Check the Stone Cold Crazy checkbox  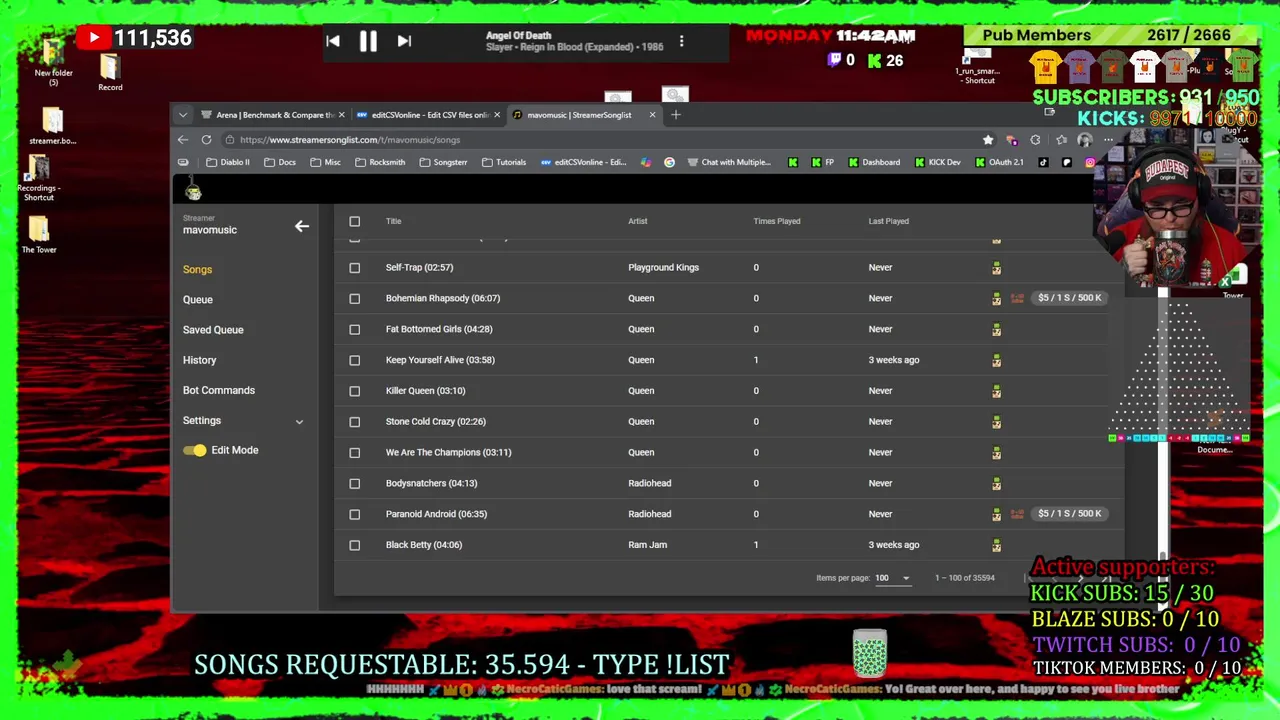tap(354, 422)
